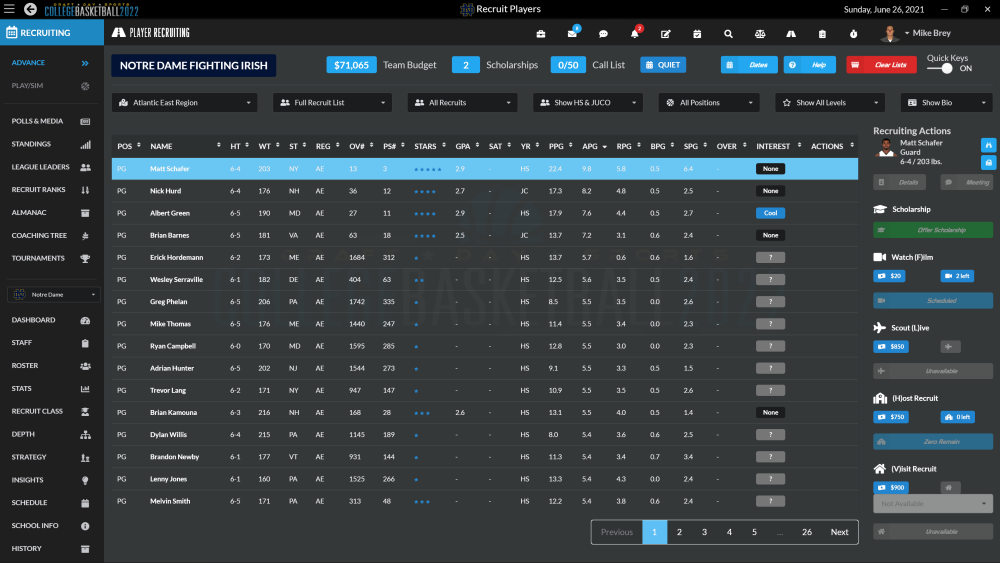The height and width of the screenshot is (563, 1000).
Task: Open the search magnifying glass icon
Action: pos(728,34)
